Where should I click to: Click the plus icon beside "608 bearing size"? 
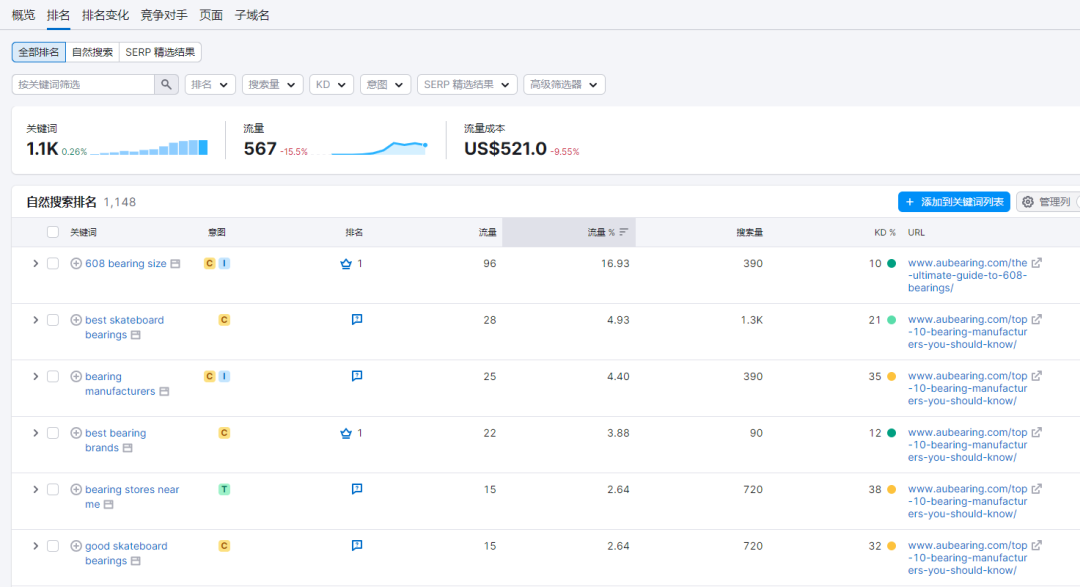76,263
